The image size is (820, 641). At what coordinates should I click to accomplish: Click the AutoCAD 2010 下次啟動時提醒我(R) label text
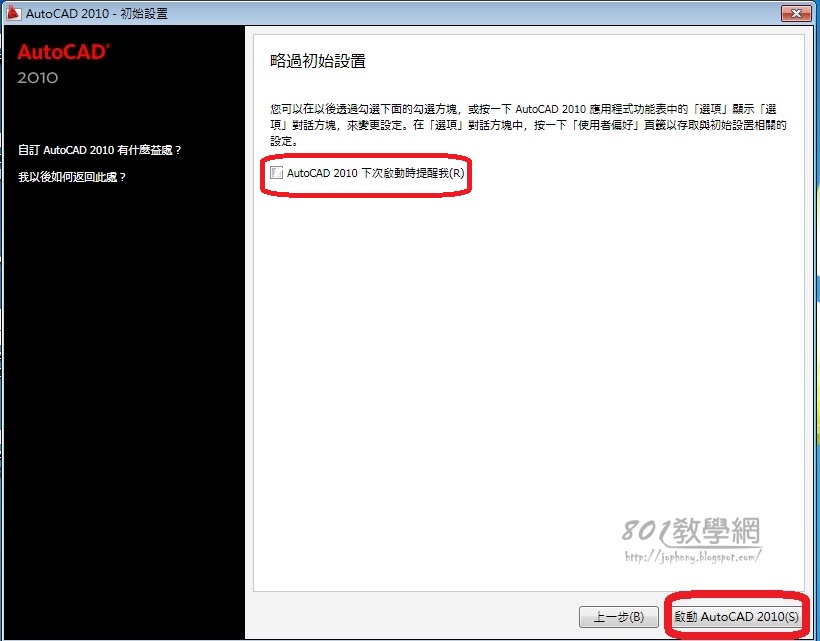tap(375, 173)
